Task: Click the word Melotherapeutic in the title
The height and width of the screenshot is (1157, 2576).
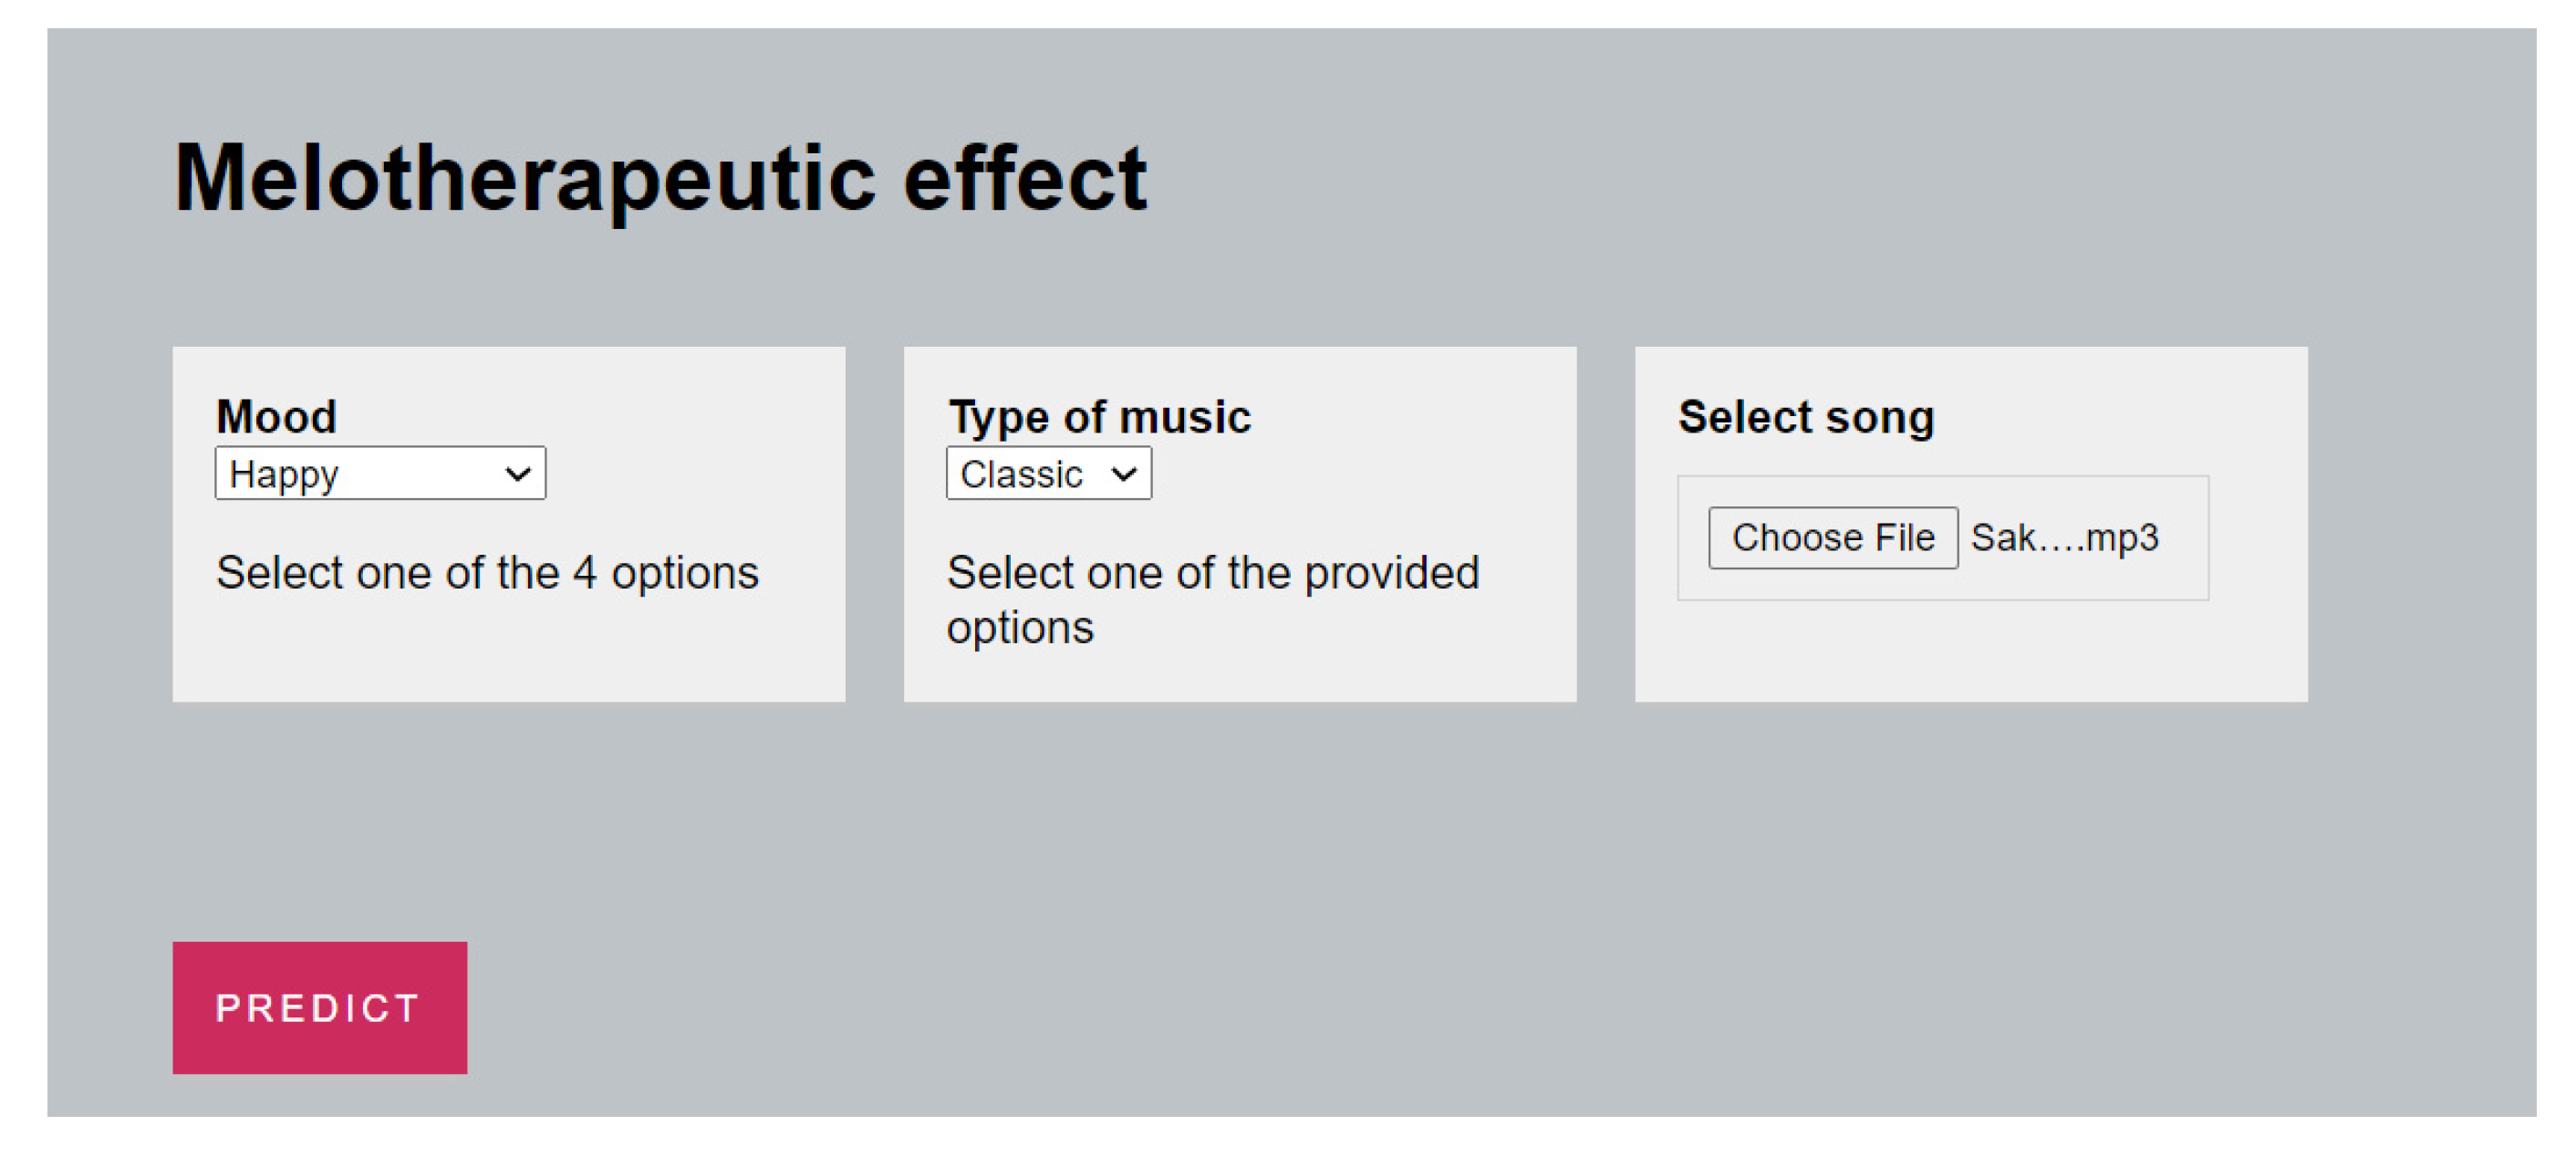Action: pos(525,179)
